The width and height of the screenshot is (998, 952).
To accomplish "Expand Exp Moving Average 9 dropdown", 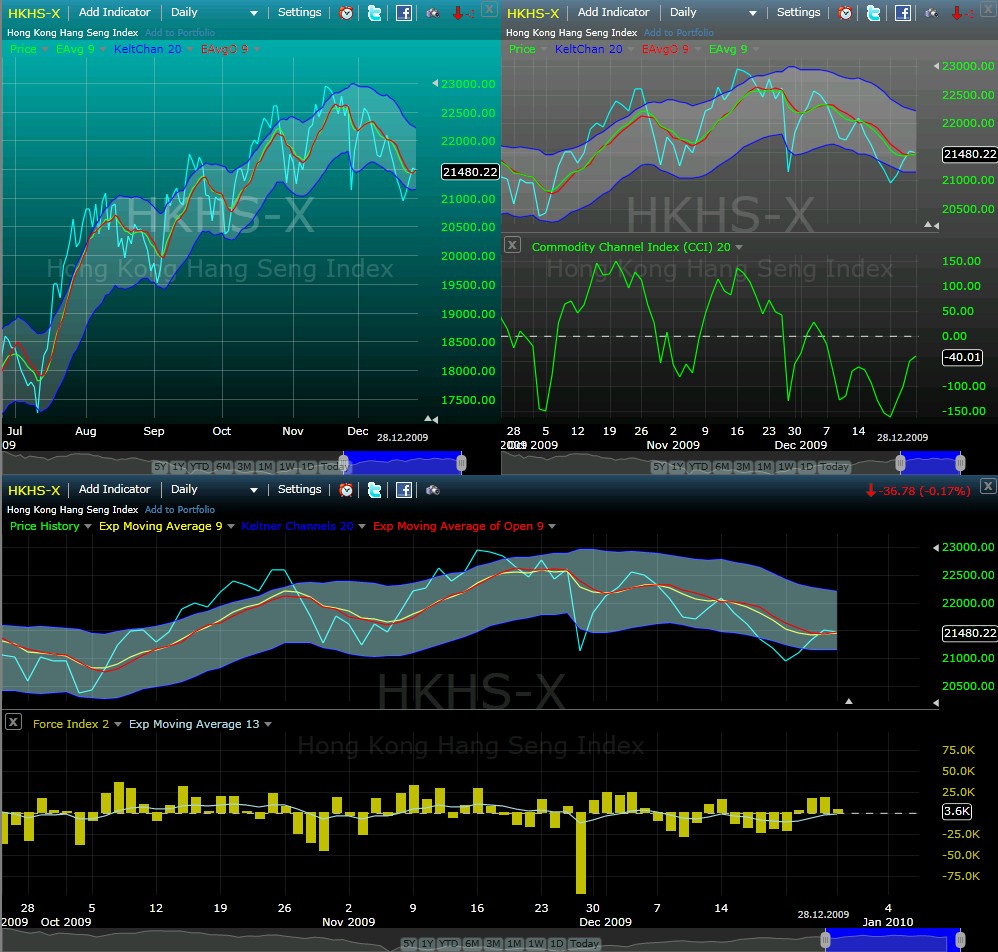I will (231, 526).
